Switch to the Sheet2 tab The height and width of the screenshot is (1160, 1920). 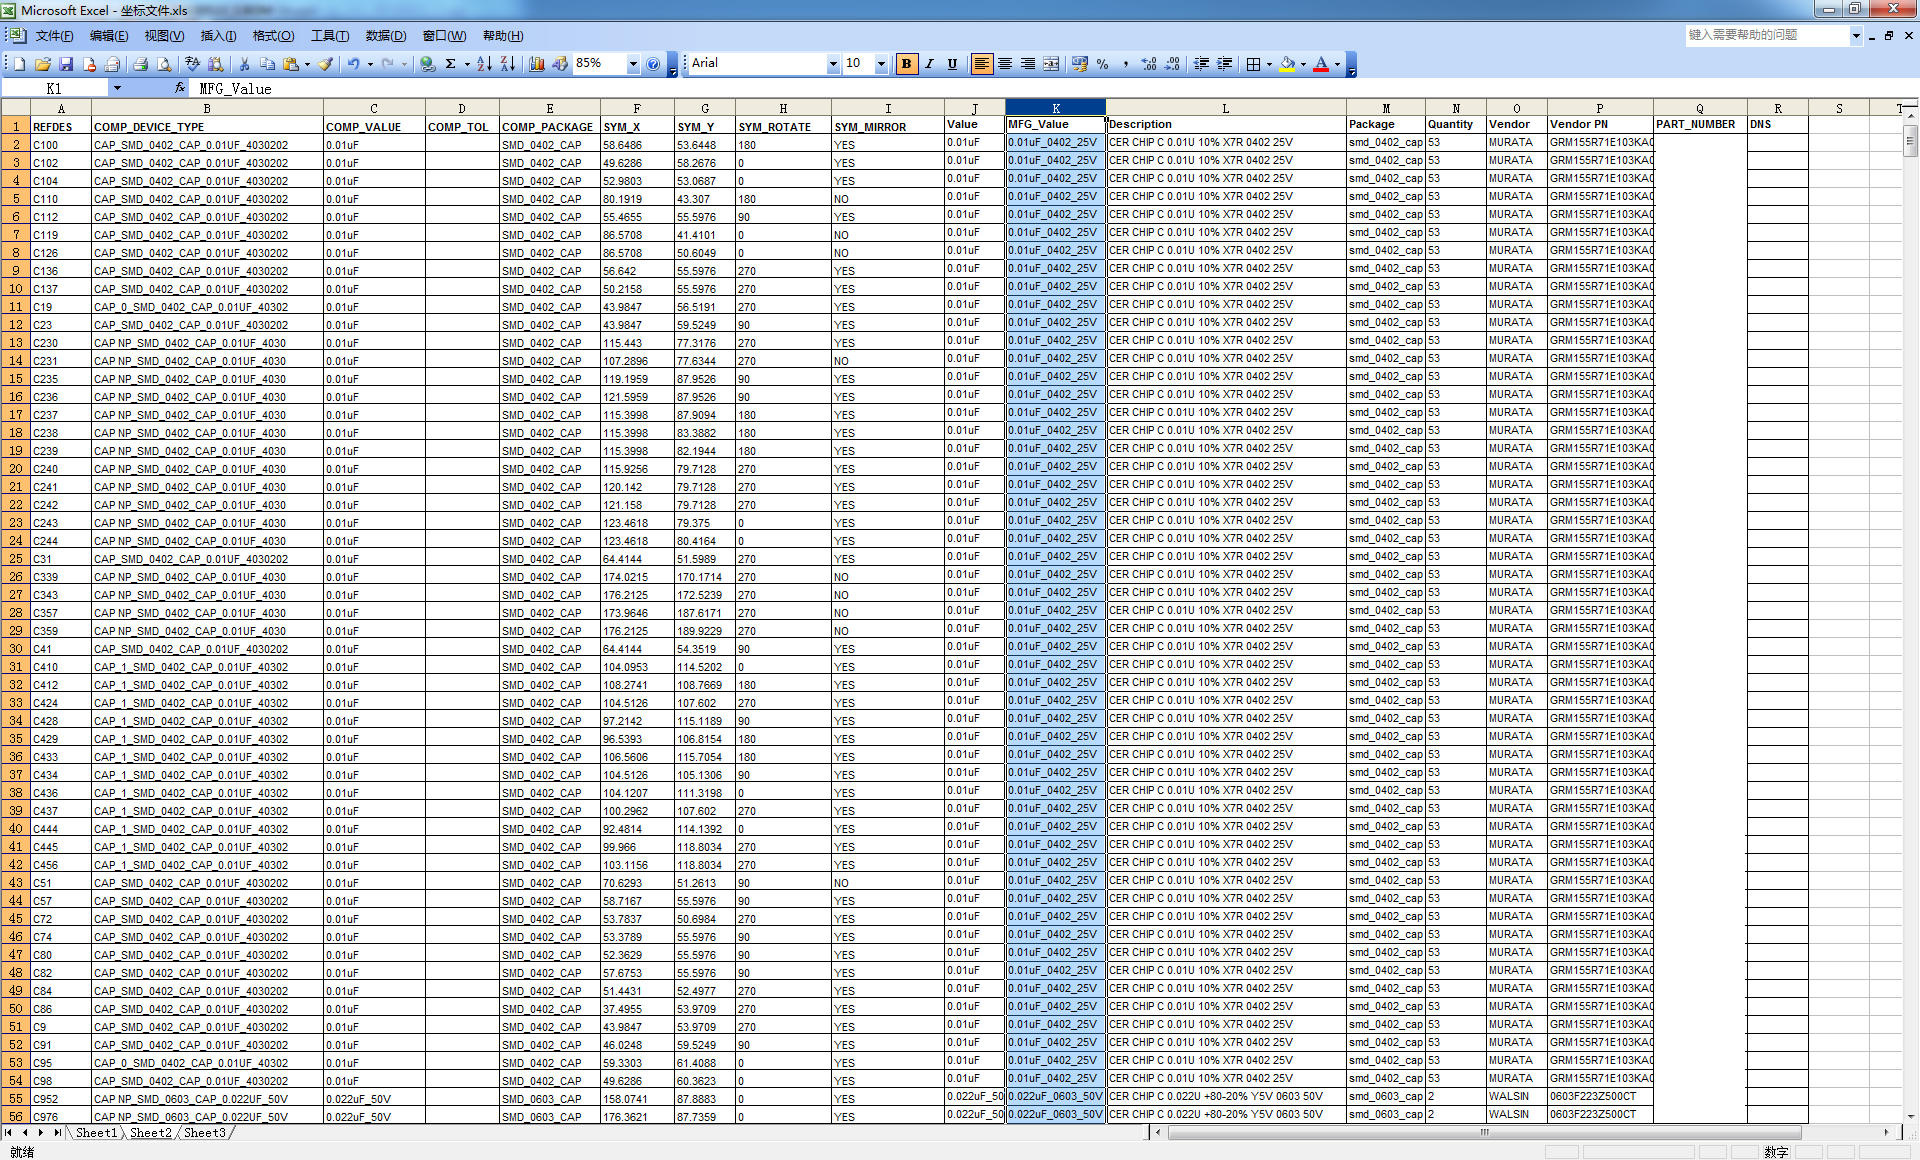tap(150, 1133)
